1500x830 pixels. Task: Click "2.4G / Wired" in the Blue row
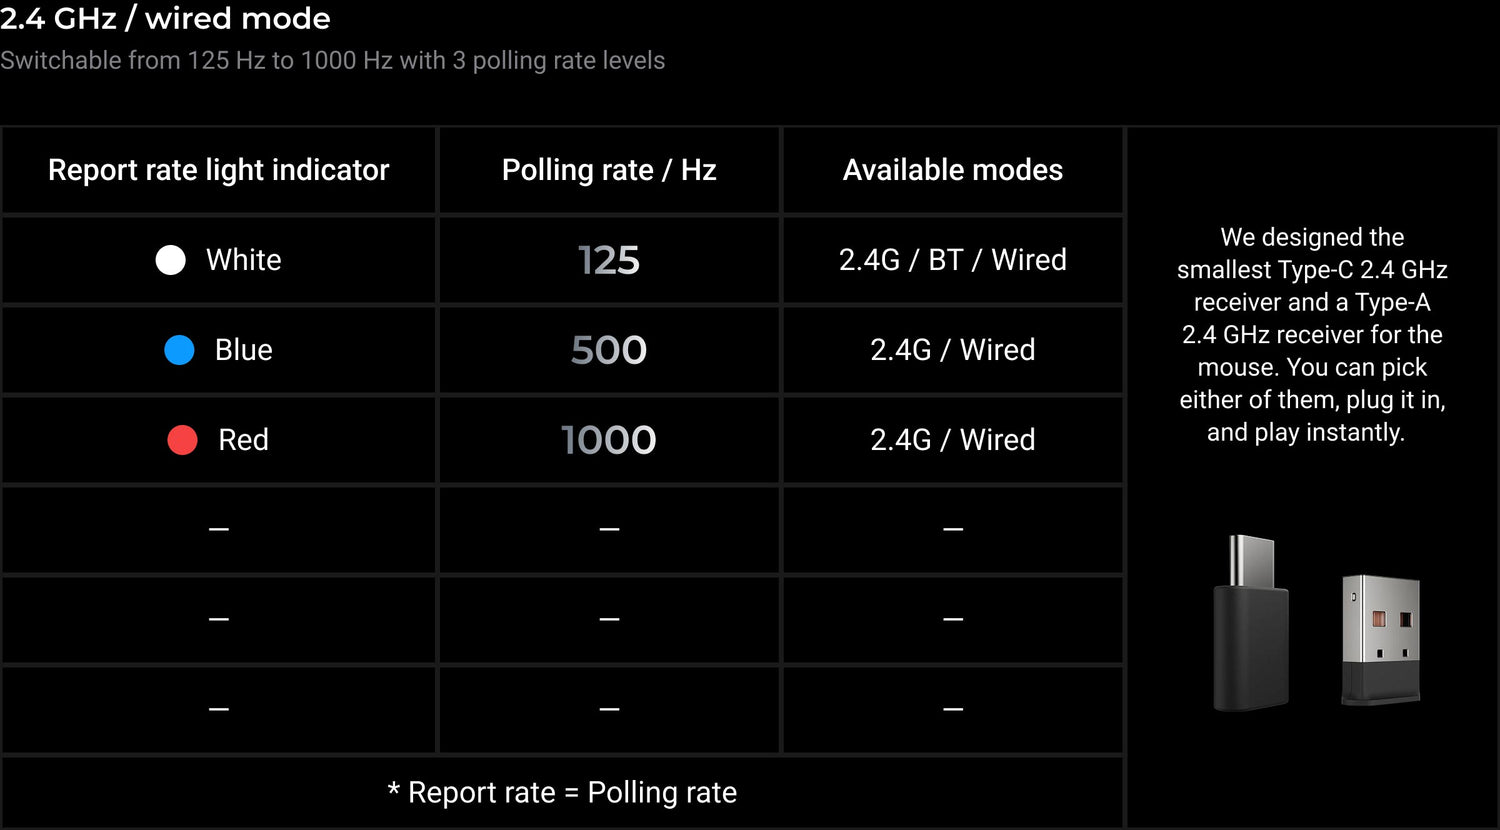[x=952, y=350]
